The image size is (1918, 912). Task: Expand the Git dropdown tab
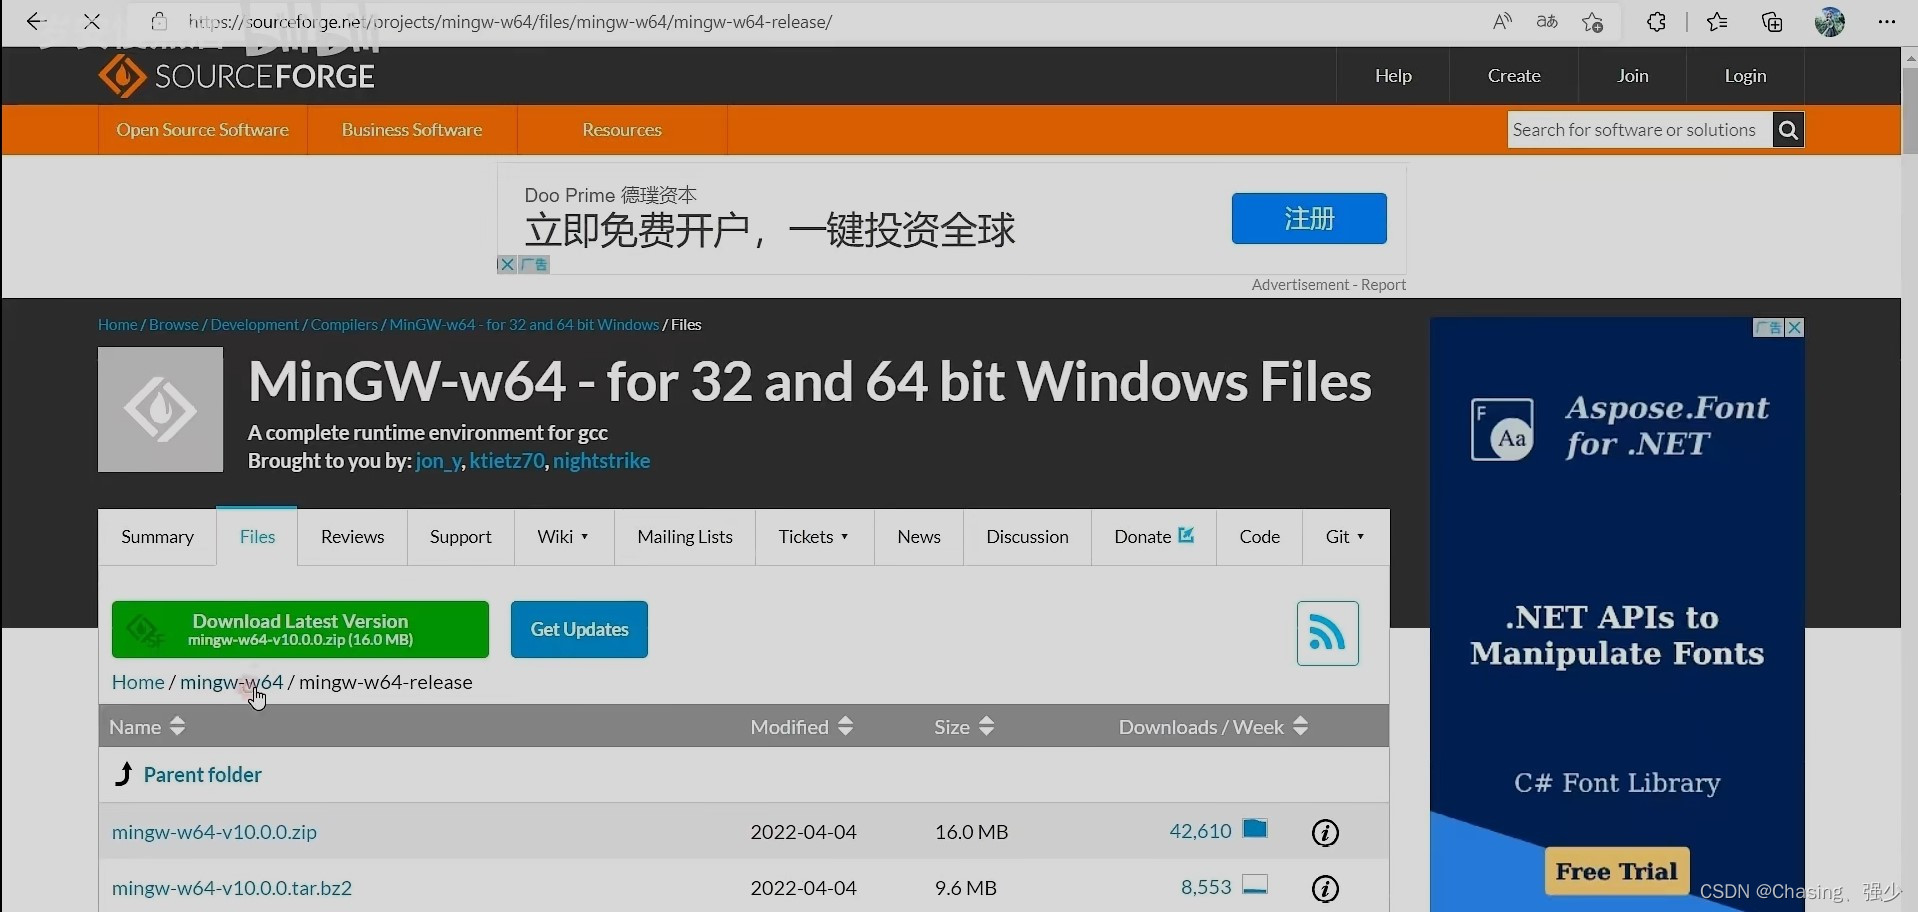[x=1345, y=537]
